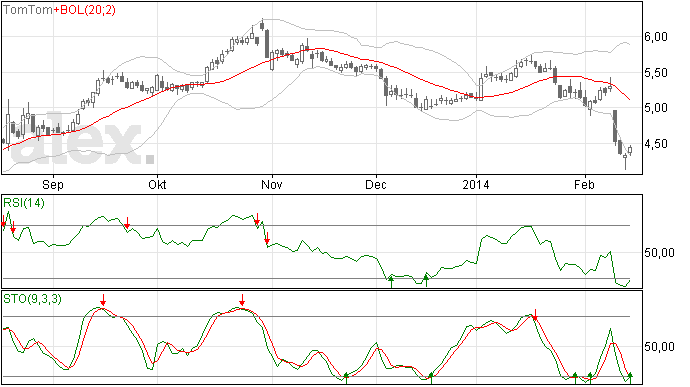Select the Feb month label
The width and height of the screenshot is (690, 387).
[x=584, y=184]
